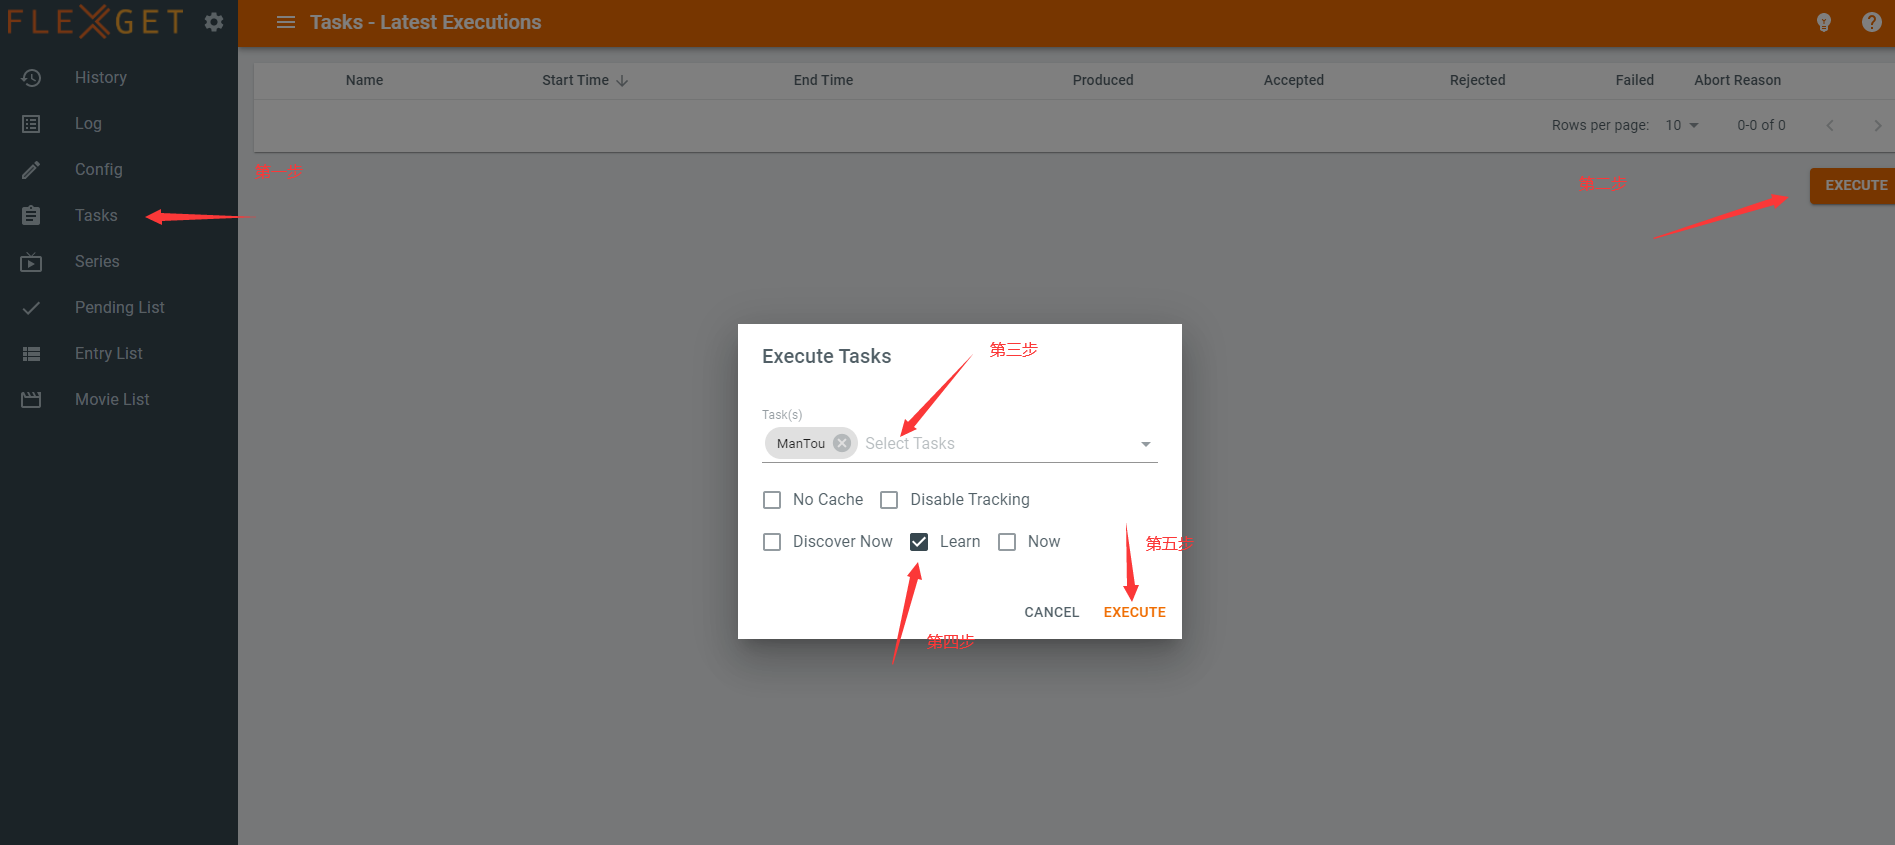Enable the No Cache checkbox
This screenshot has width=1895, height=845.
772,500
